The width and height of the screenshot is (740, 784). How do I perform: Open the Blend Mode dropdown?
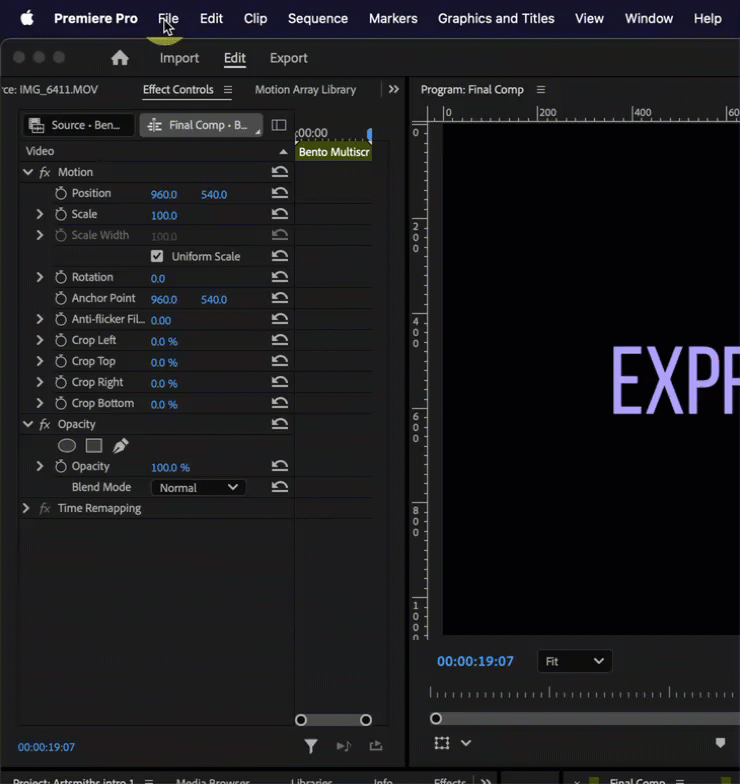coord(198,488)
